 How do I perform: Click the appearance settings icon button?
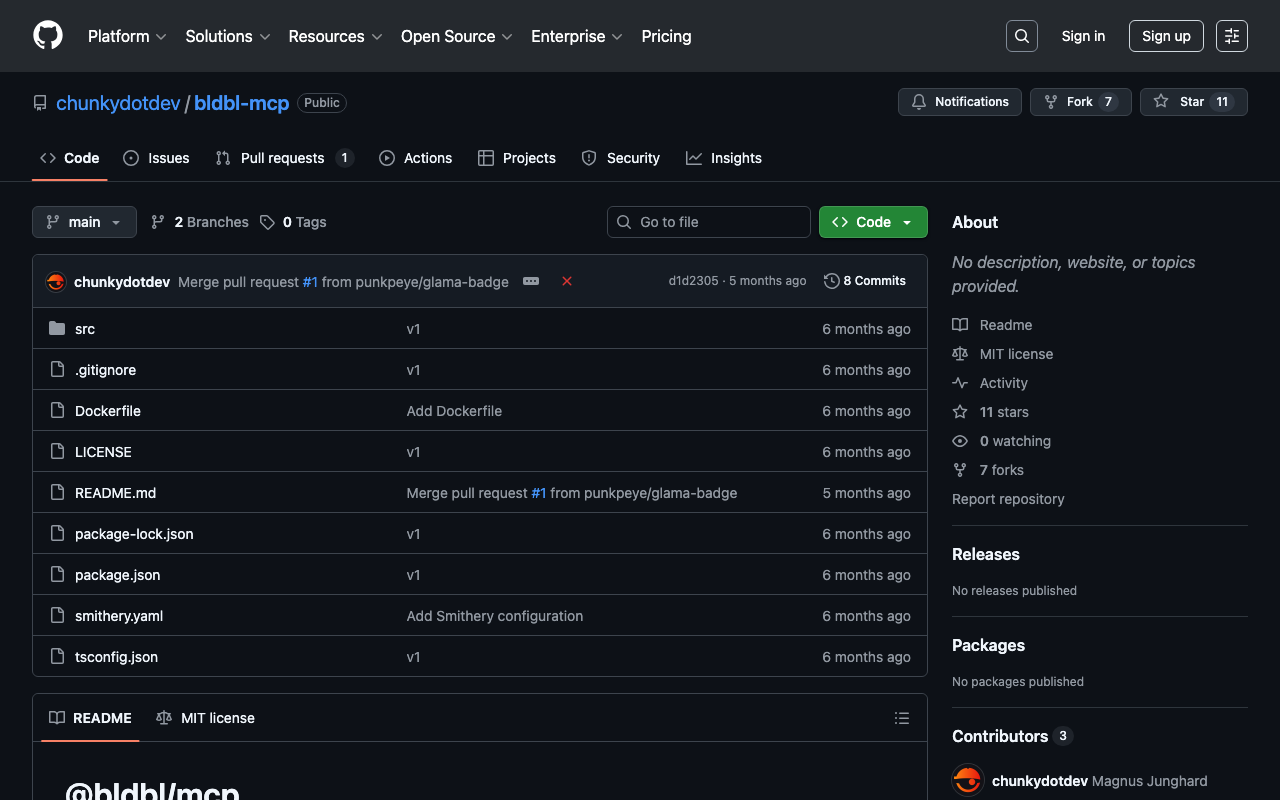pyautogui.click(x=1231, y=36)
